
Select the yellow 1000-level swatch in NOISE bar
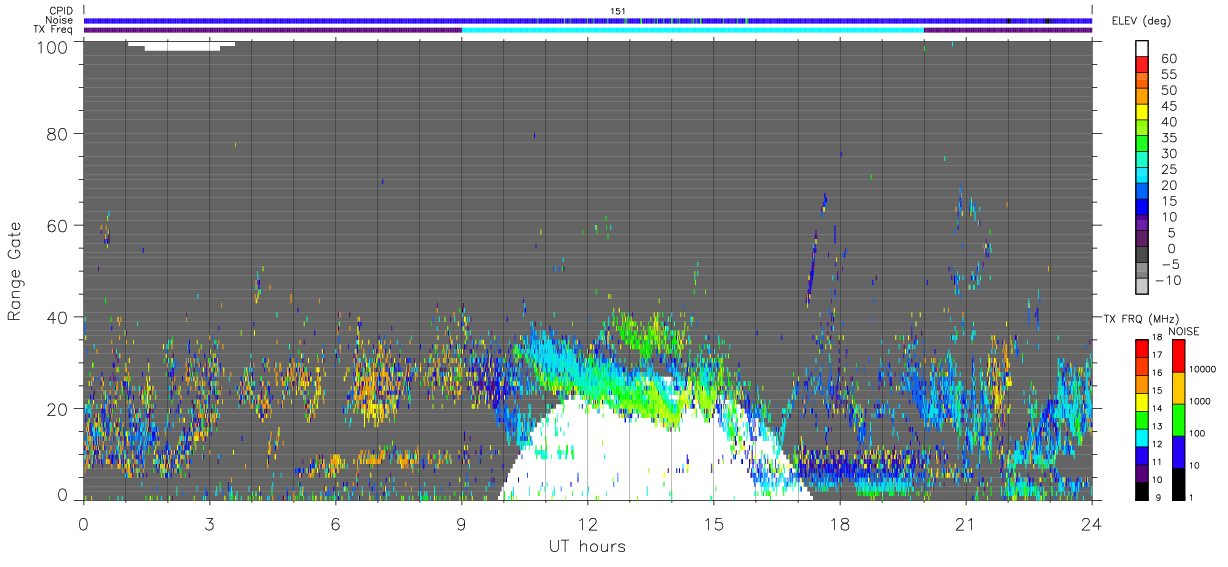point(1181,388)
